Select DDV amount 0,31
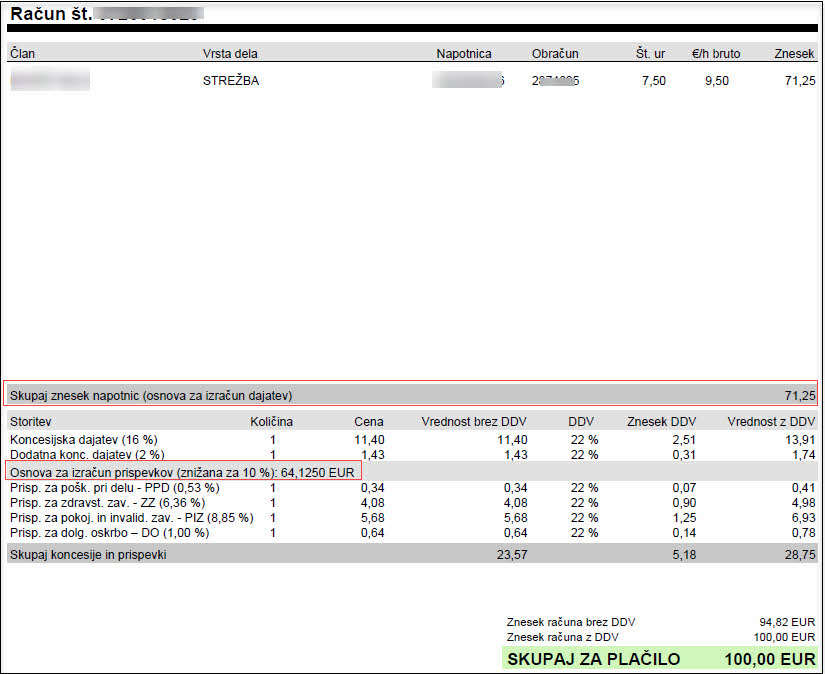This screenshot has width=825, height=674. click(x=684, y=455)
